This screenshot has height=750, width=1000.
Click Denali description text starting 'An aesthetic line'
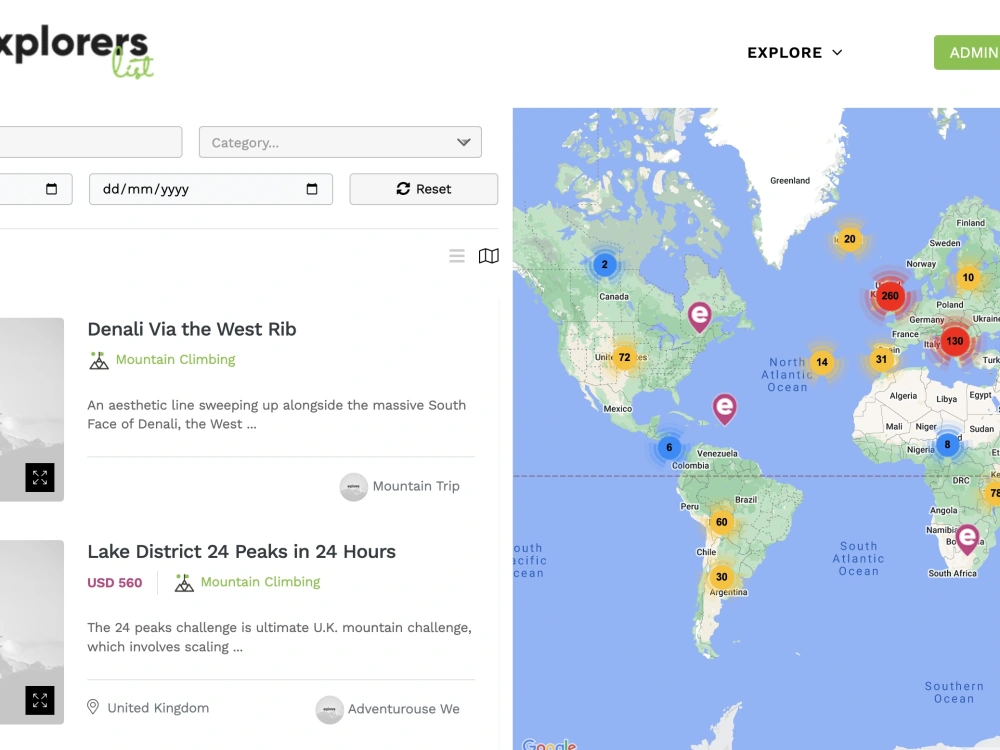(277, 415)
